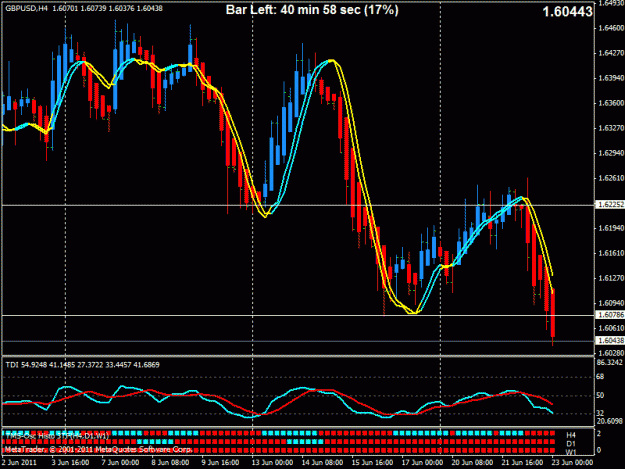Click the 32 level on TDI scale
The width and height of the screenshot is (625, 469).
(x=600, y=413)
